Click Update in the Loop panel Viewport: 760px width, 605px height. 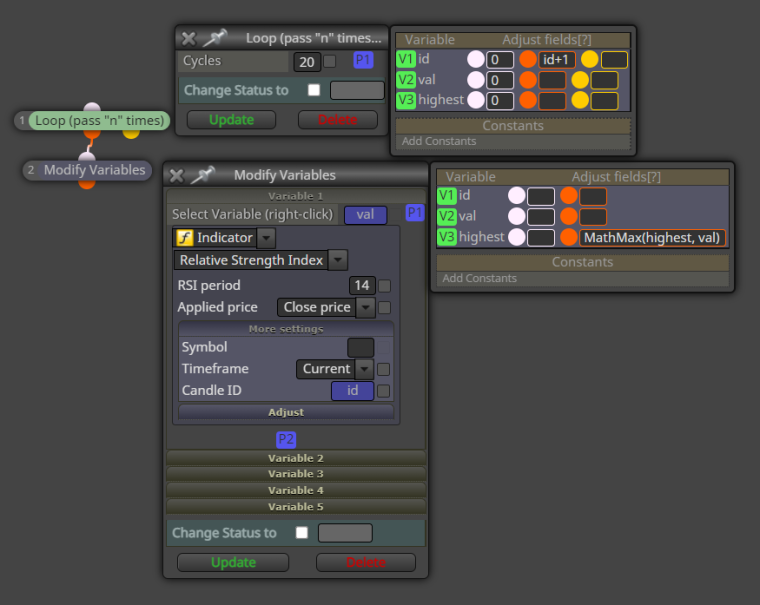231,120
